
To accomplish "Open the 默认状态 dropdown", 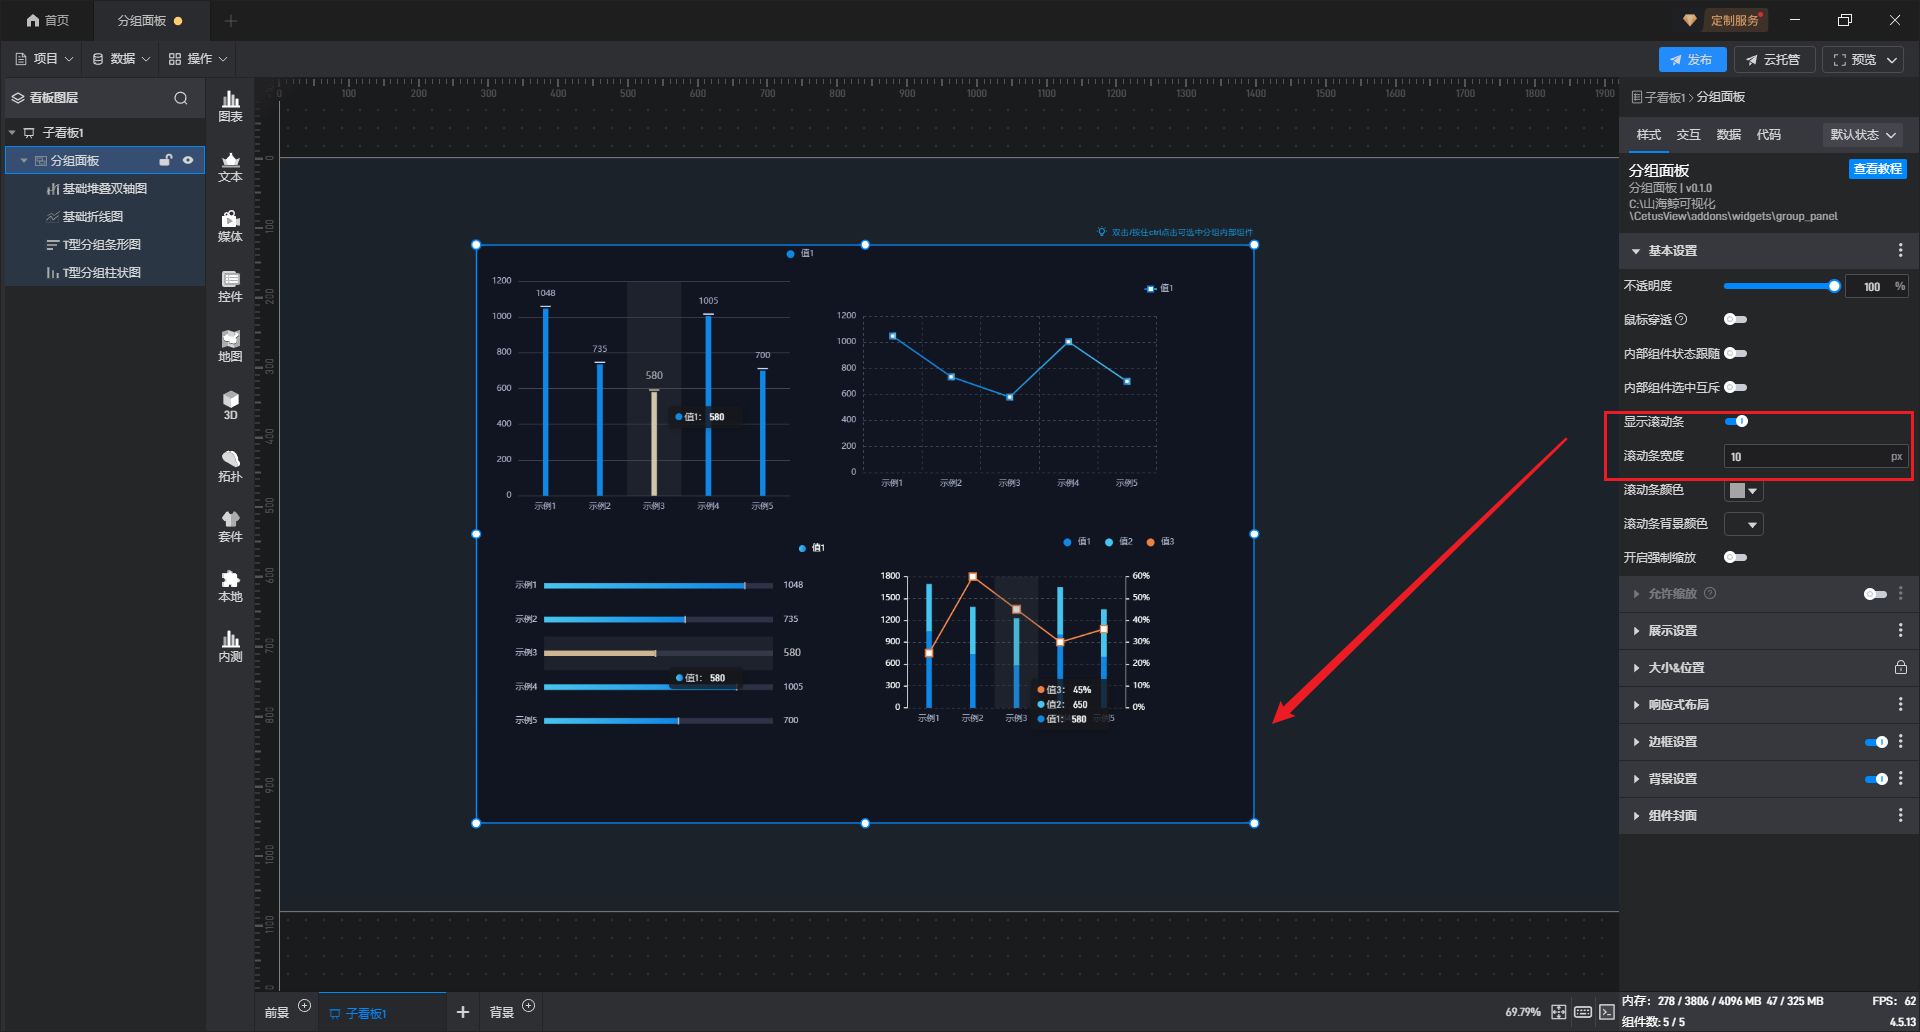I will (x=1862, y=135).
